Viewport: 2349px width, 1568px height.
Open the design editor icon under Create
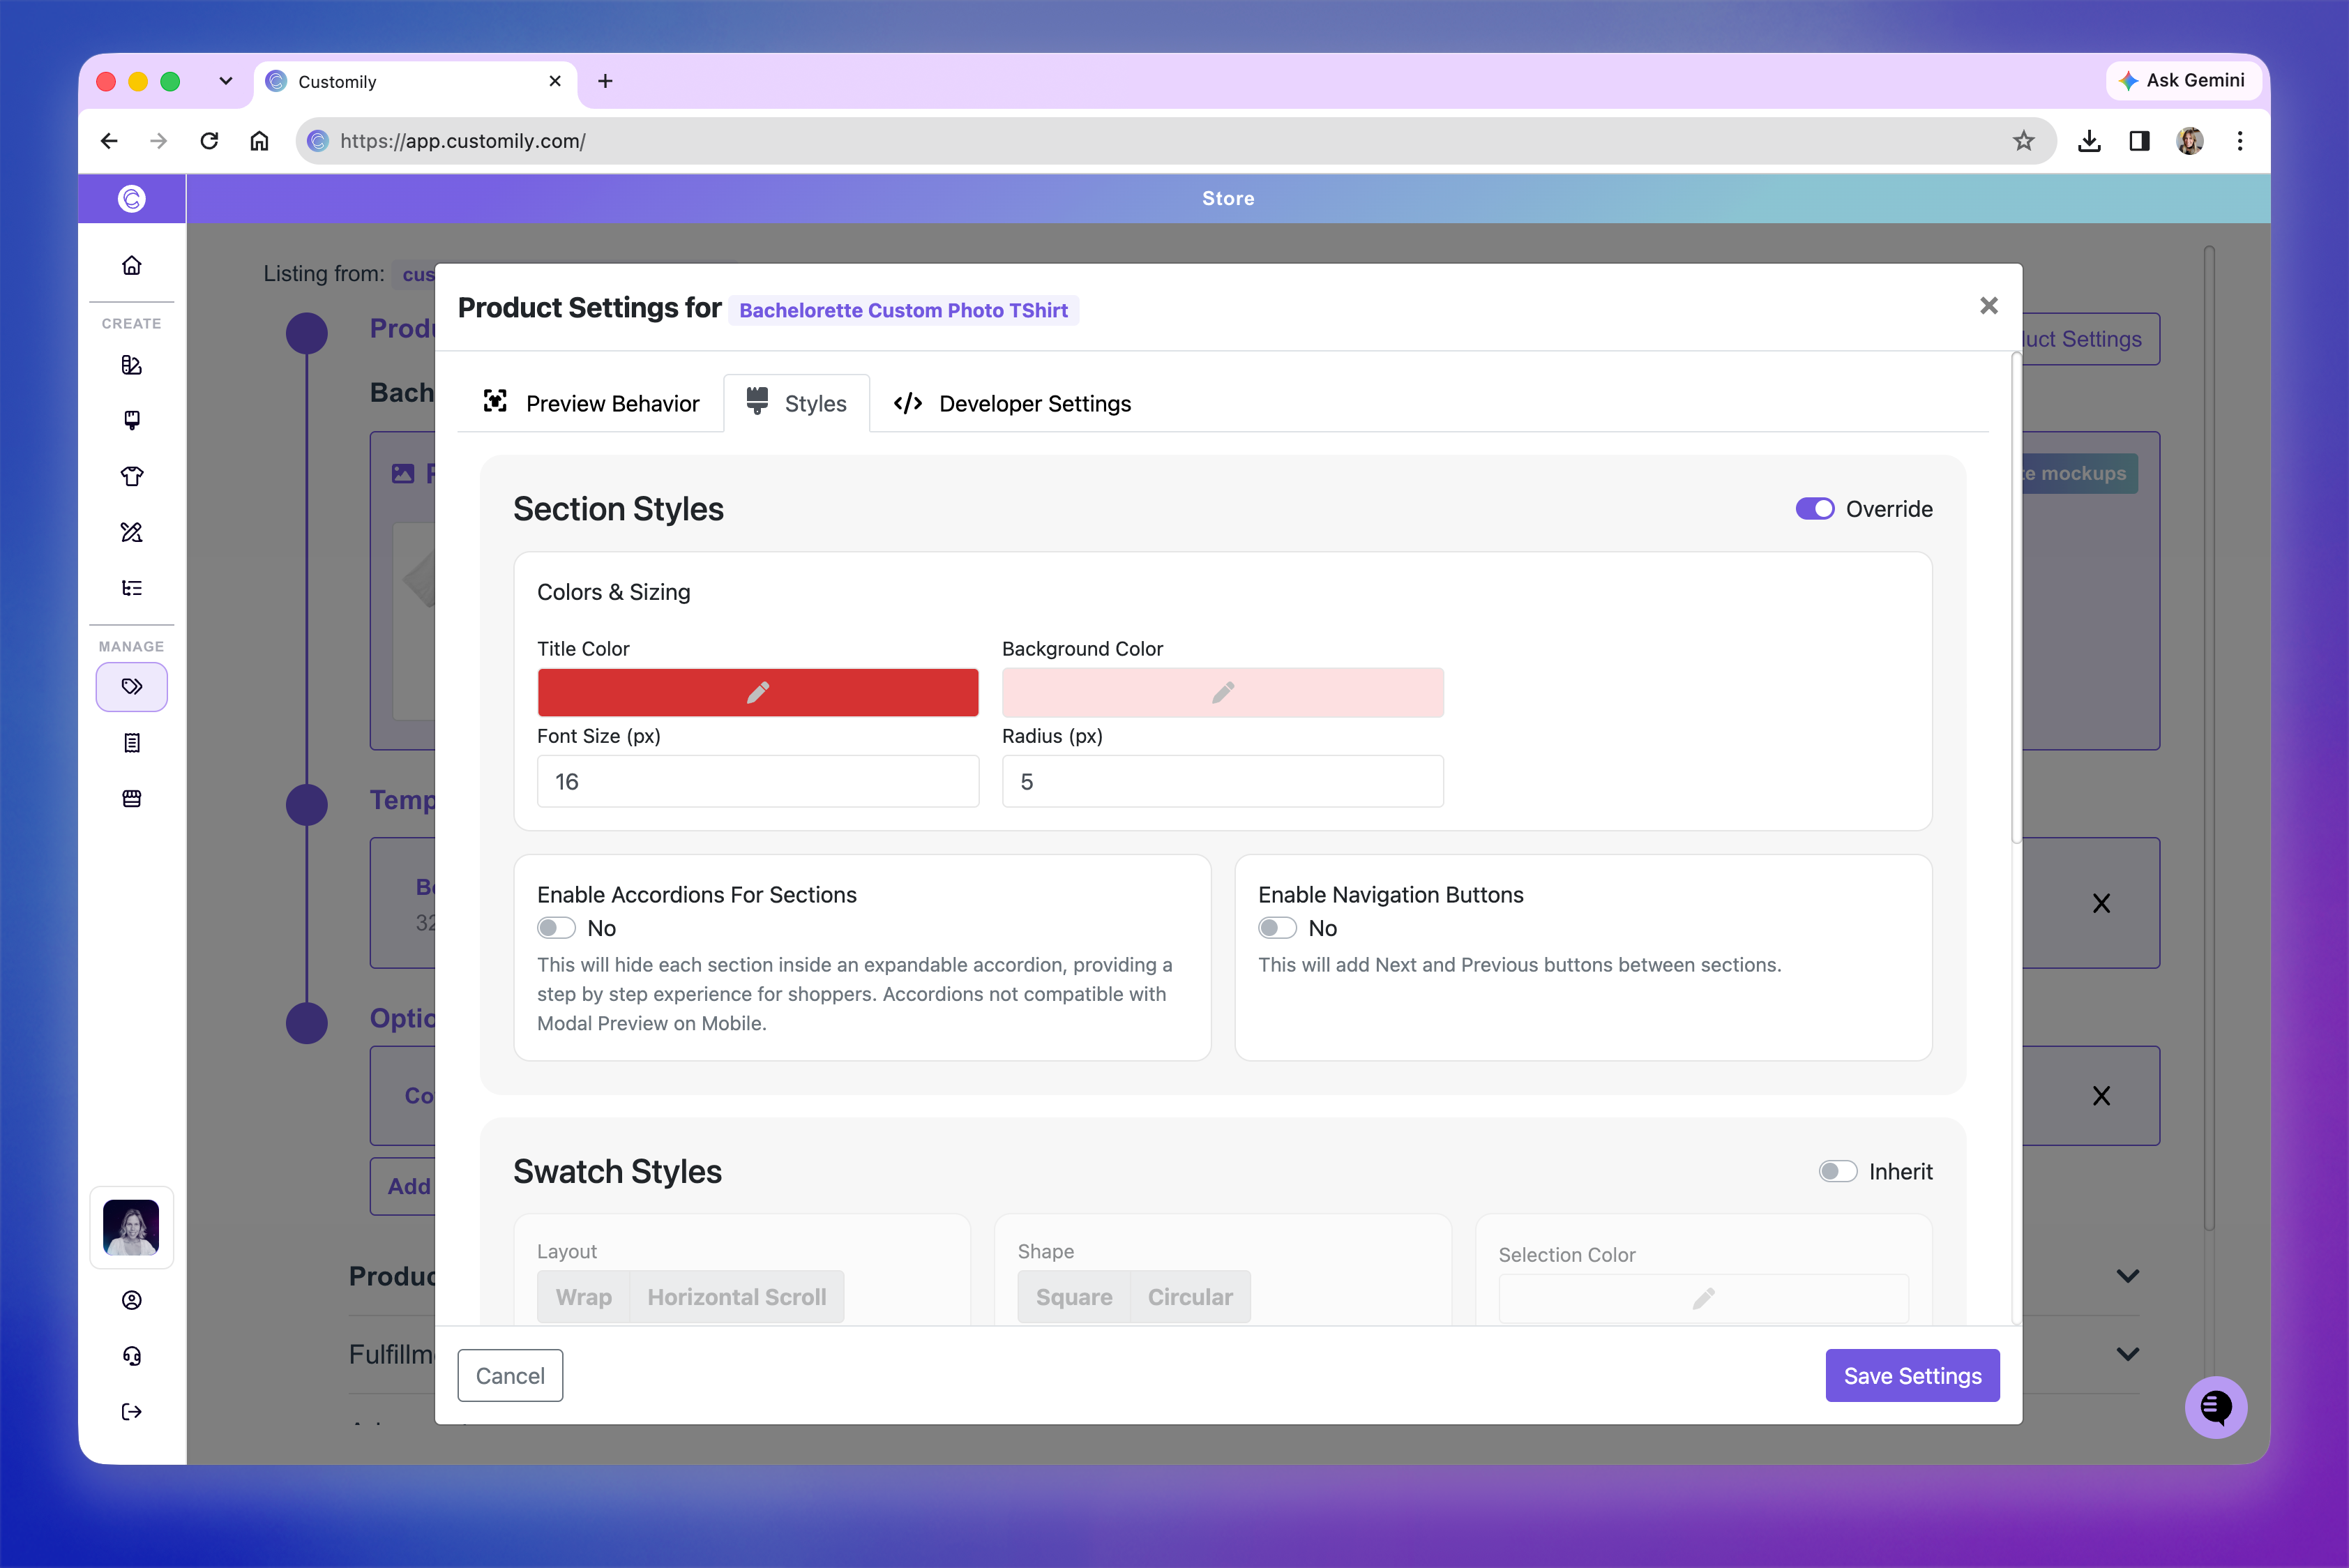click(131, 365)
